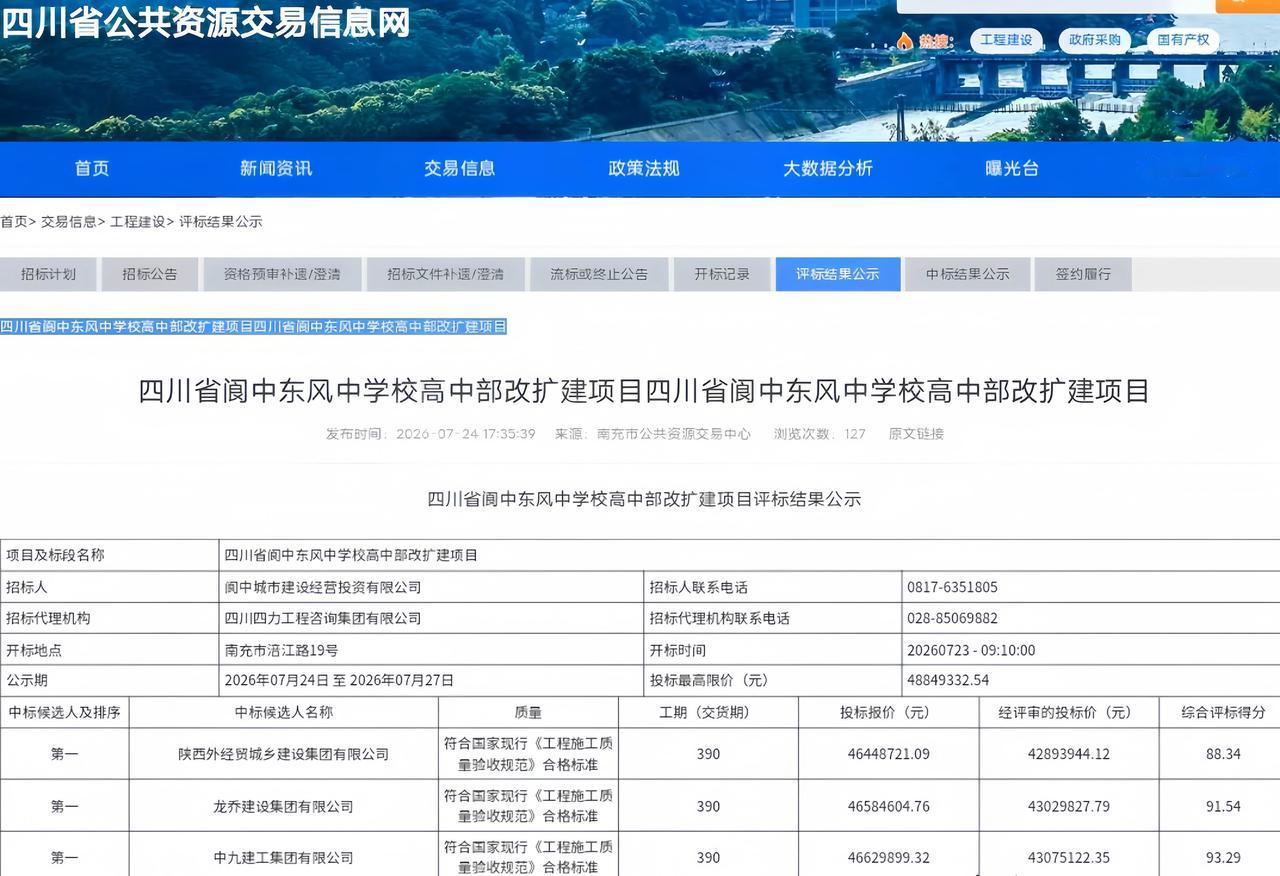Click 中标候选人名称 column header

pos(284,712)
